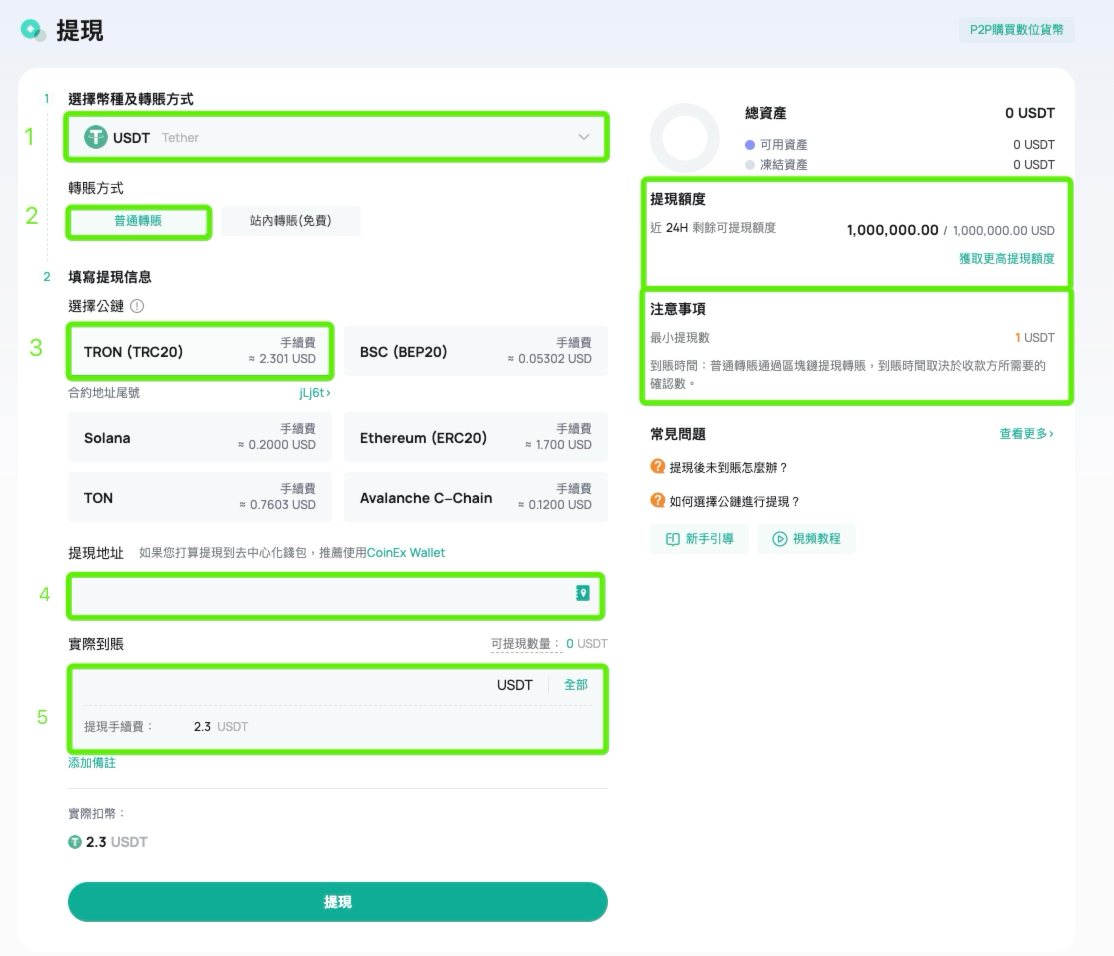Switch to 普通轉賬 transfer tab
The height and width of the screenshot is (956, 1114).
139,221
